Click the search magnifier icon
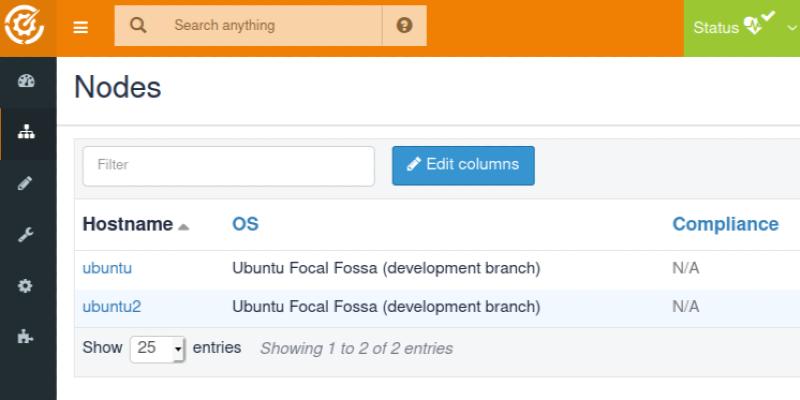The image size is (800, 400). pos(138,26)
